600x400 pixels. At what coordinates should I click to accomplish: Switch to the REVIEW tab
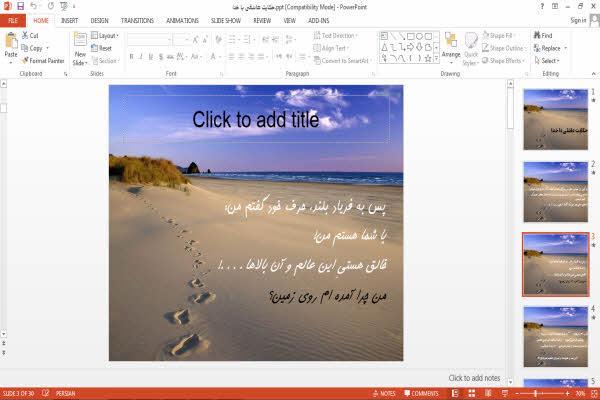pyautogui.click(x=262, y=20)
